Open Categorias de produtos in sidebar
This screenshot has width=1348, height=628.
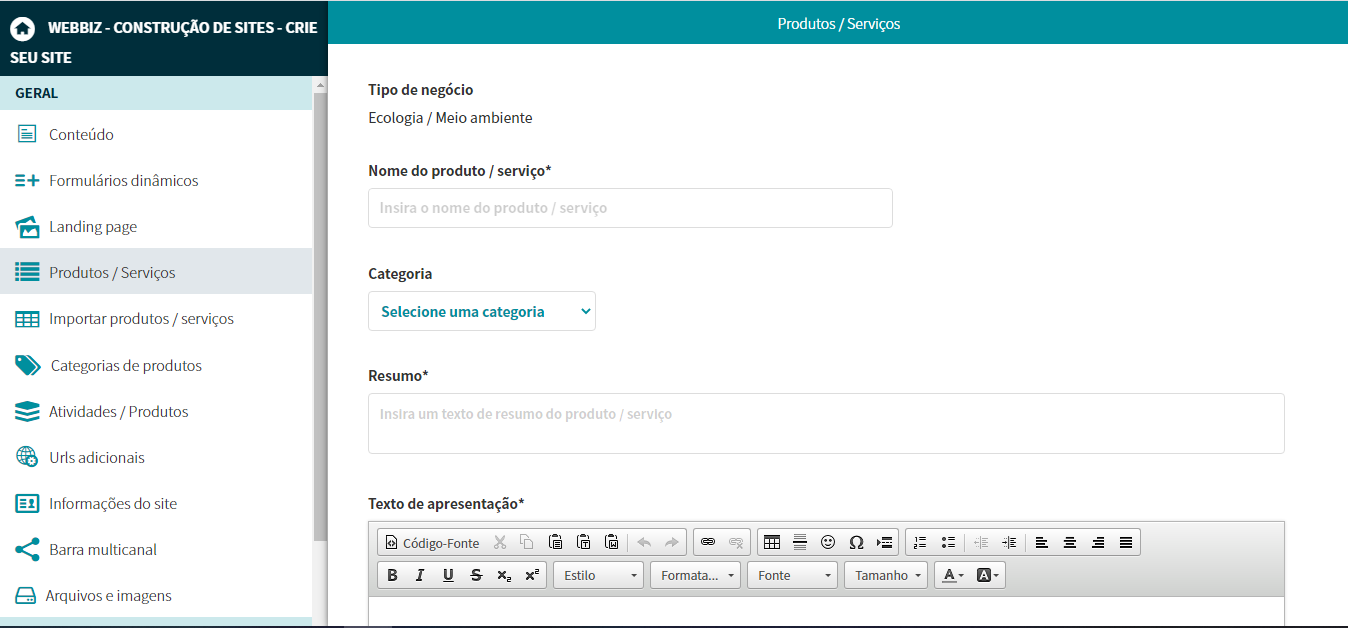(x=126, y=365)
